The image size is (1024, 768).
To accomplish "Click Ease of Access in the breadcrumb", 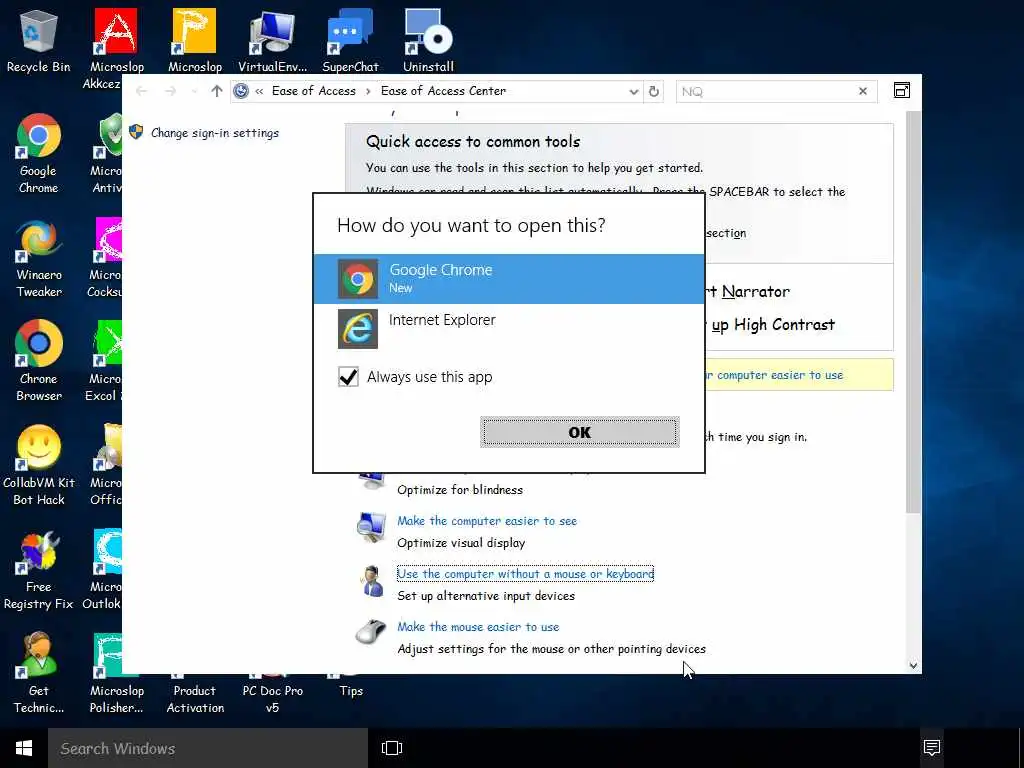I will [313, 91].
